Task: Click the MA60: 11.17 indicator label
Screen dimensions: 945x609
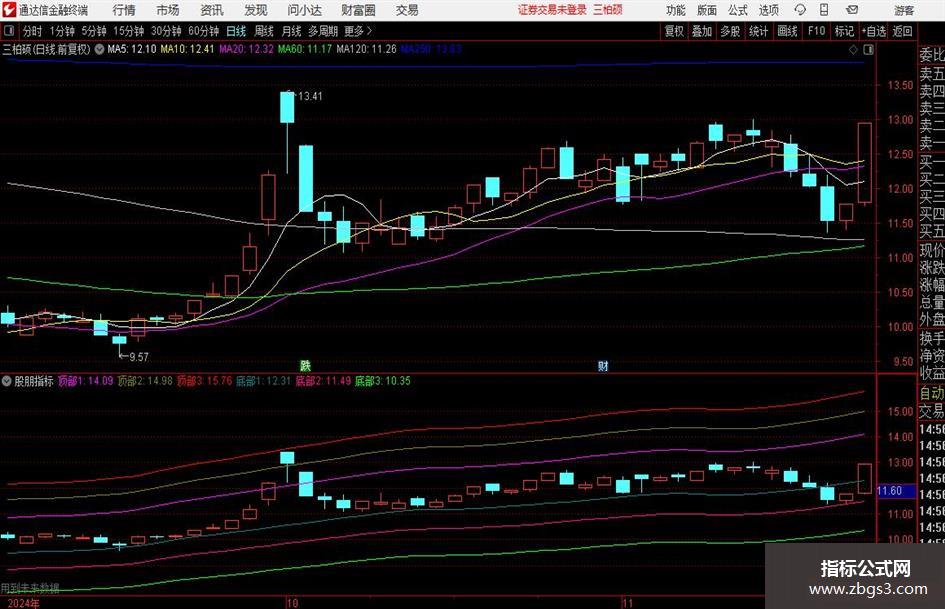Action: 304,49
